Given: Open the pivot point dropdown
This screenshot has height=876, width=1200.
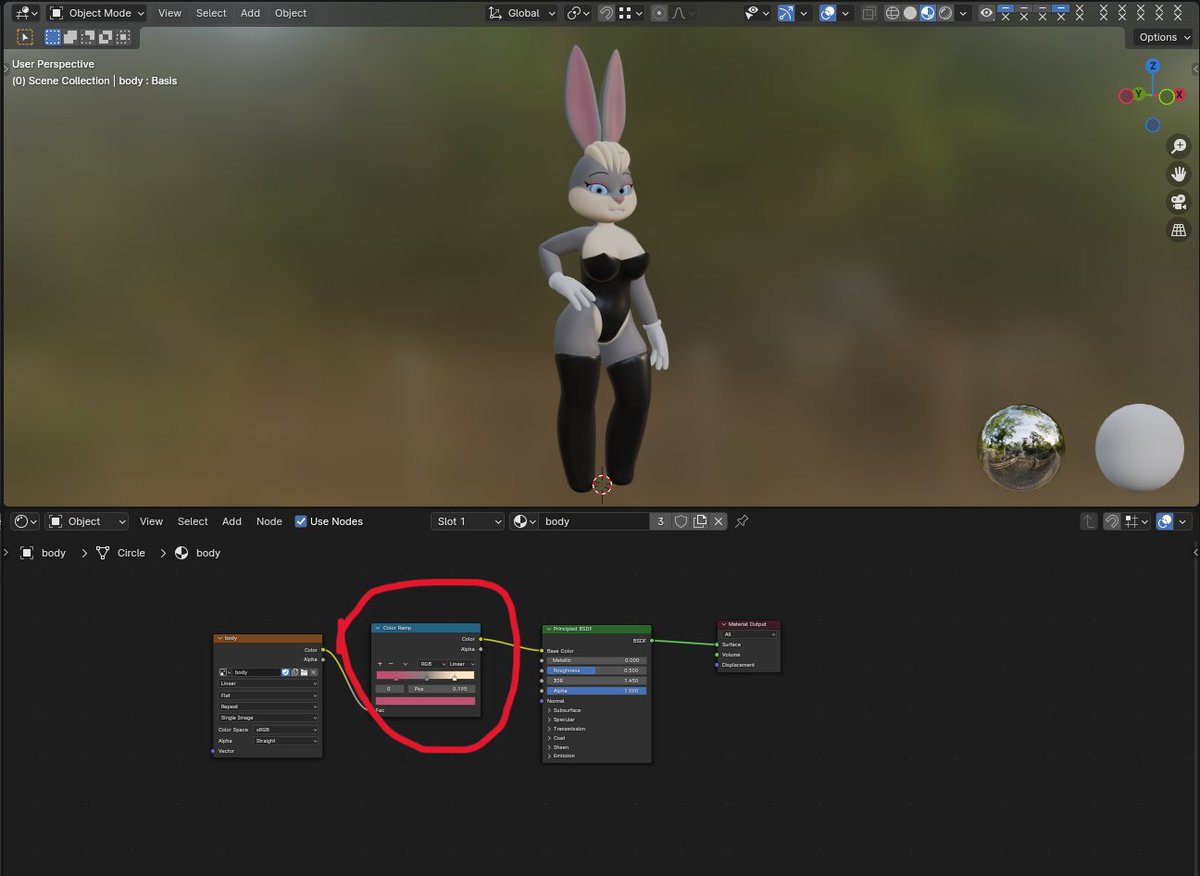Looking at the screenshot, I should [x=578, y=13].
